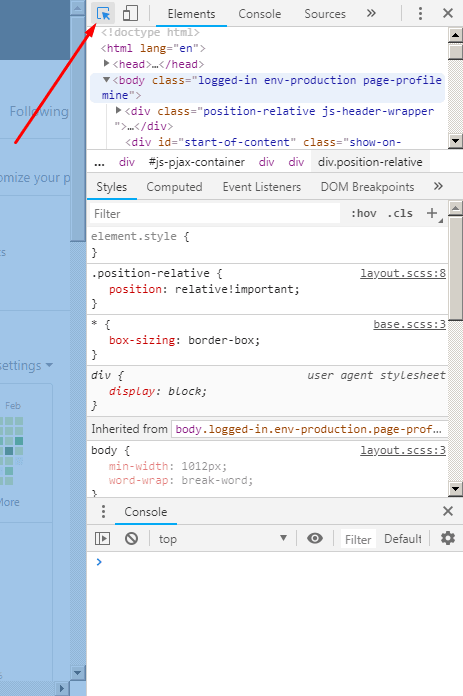Open the Default log levels dropdown
The image size is (463, 696).
(403, 539)
